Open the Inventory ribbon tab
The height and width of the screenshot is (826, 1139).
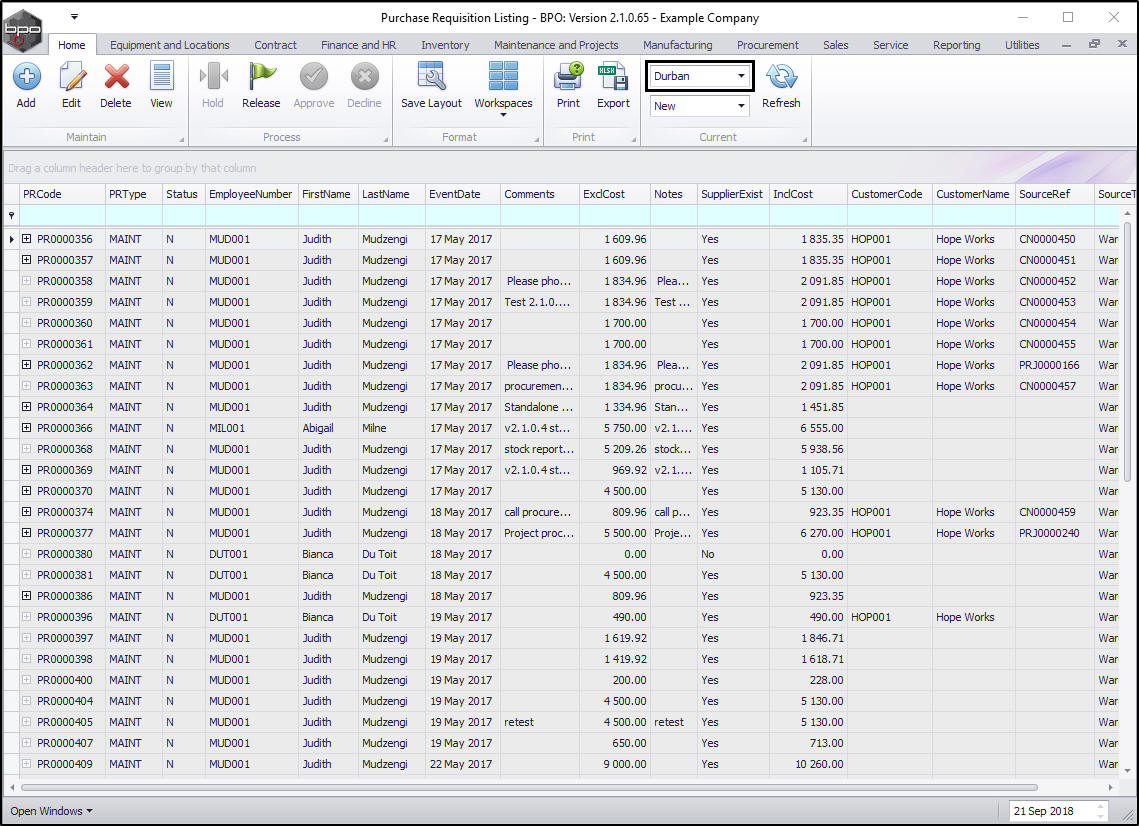pos(445,45)
